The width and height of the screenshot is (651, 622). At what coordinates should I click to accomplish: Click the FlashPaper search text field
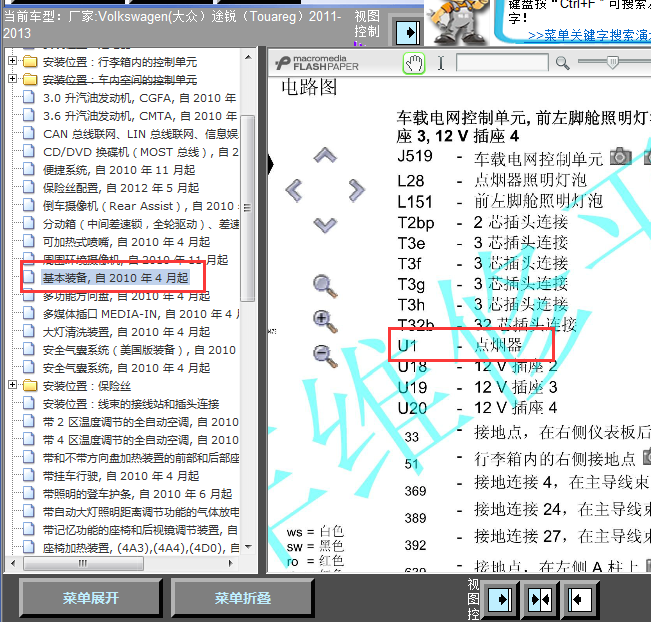point(502,63)
